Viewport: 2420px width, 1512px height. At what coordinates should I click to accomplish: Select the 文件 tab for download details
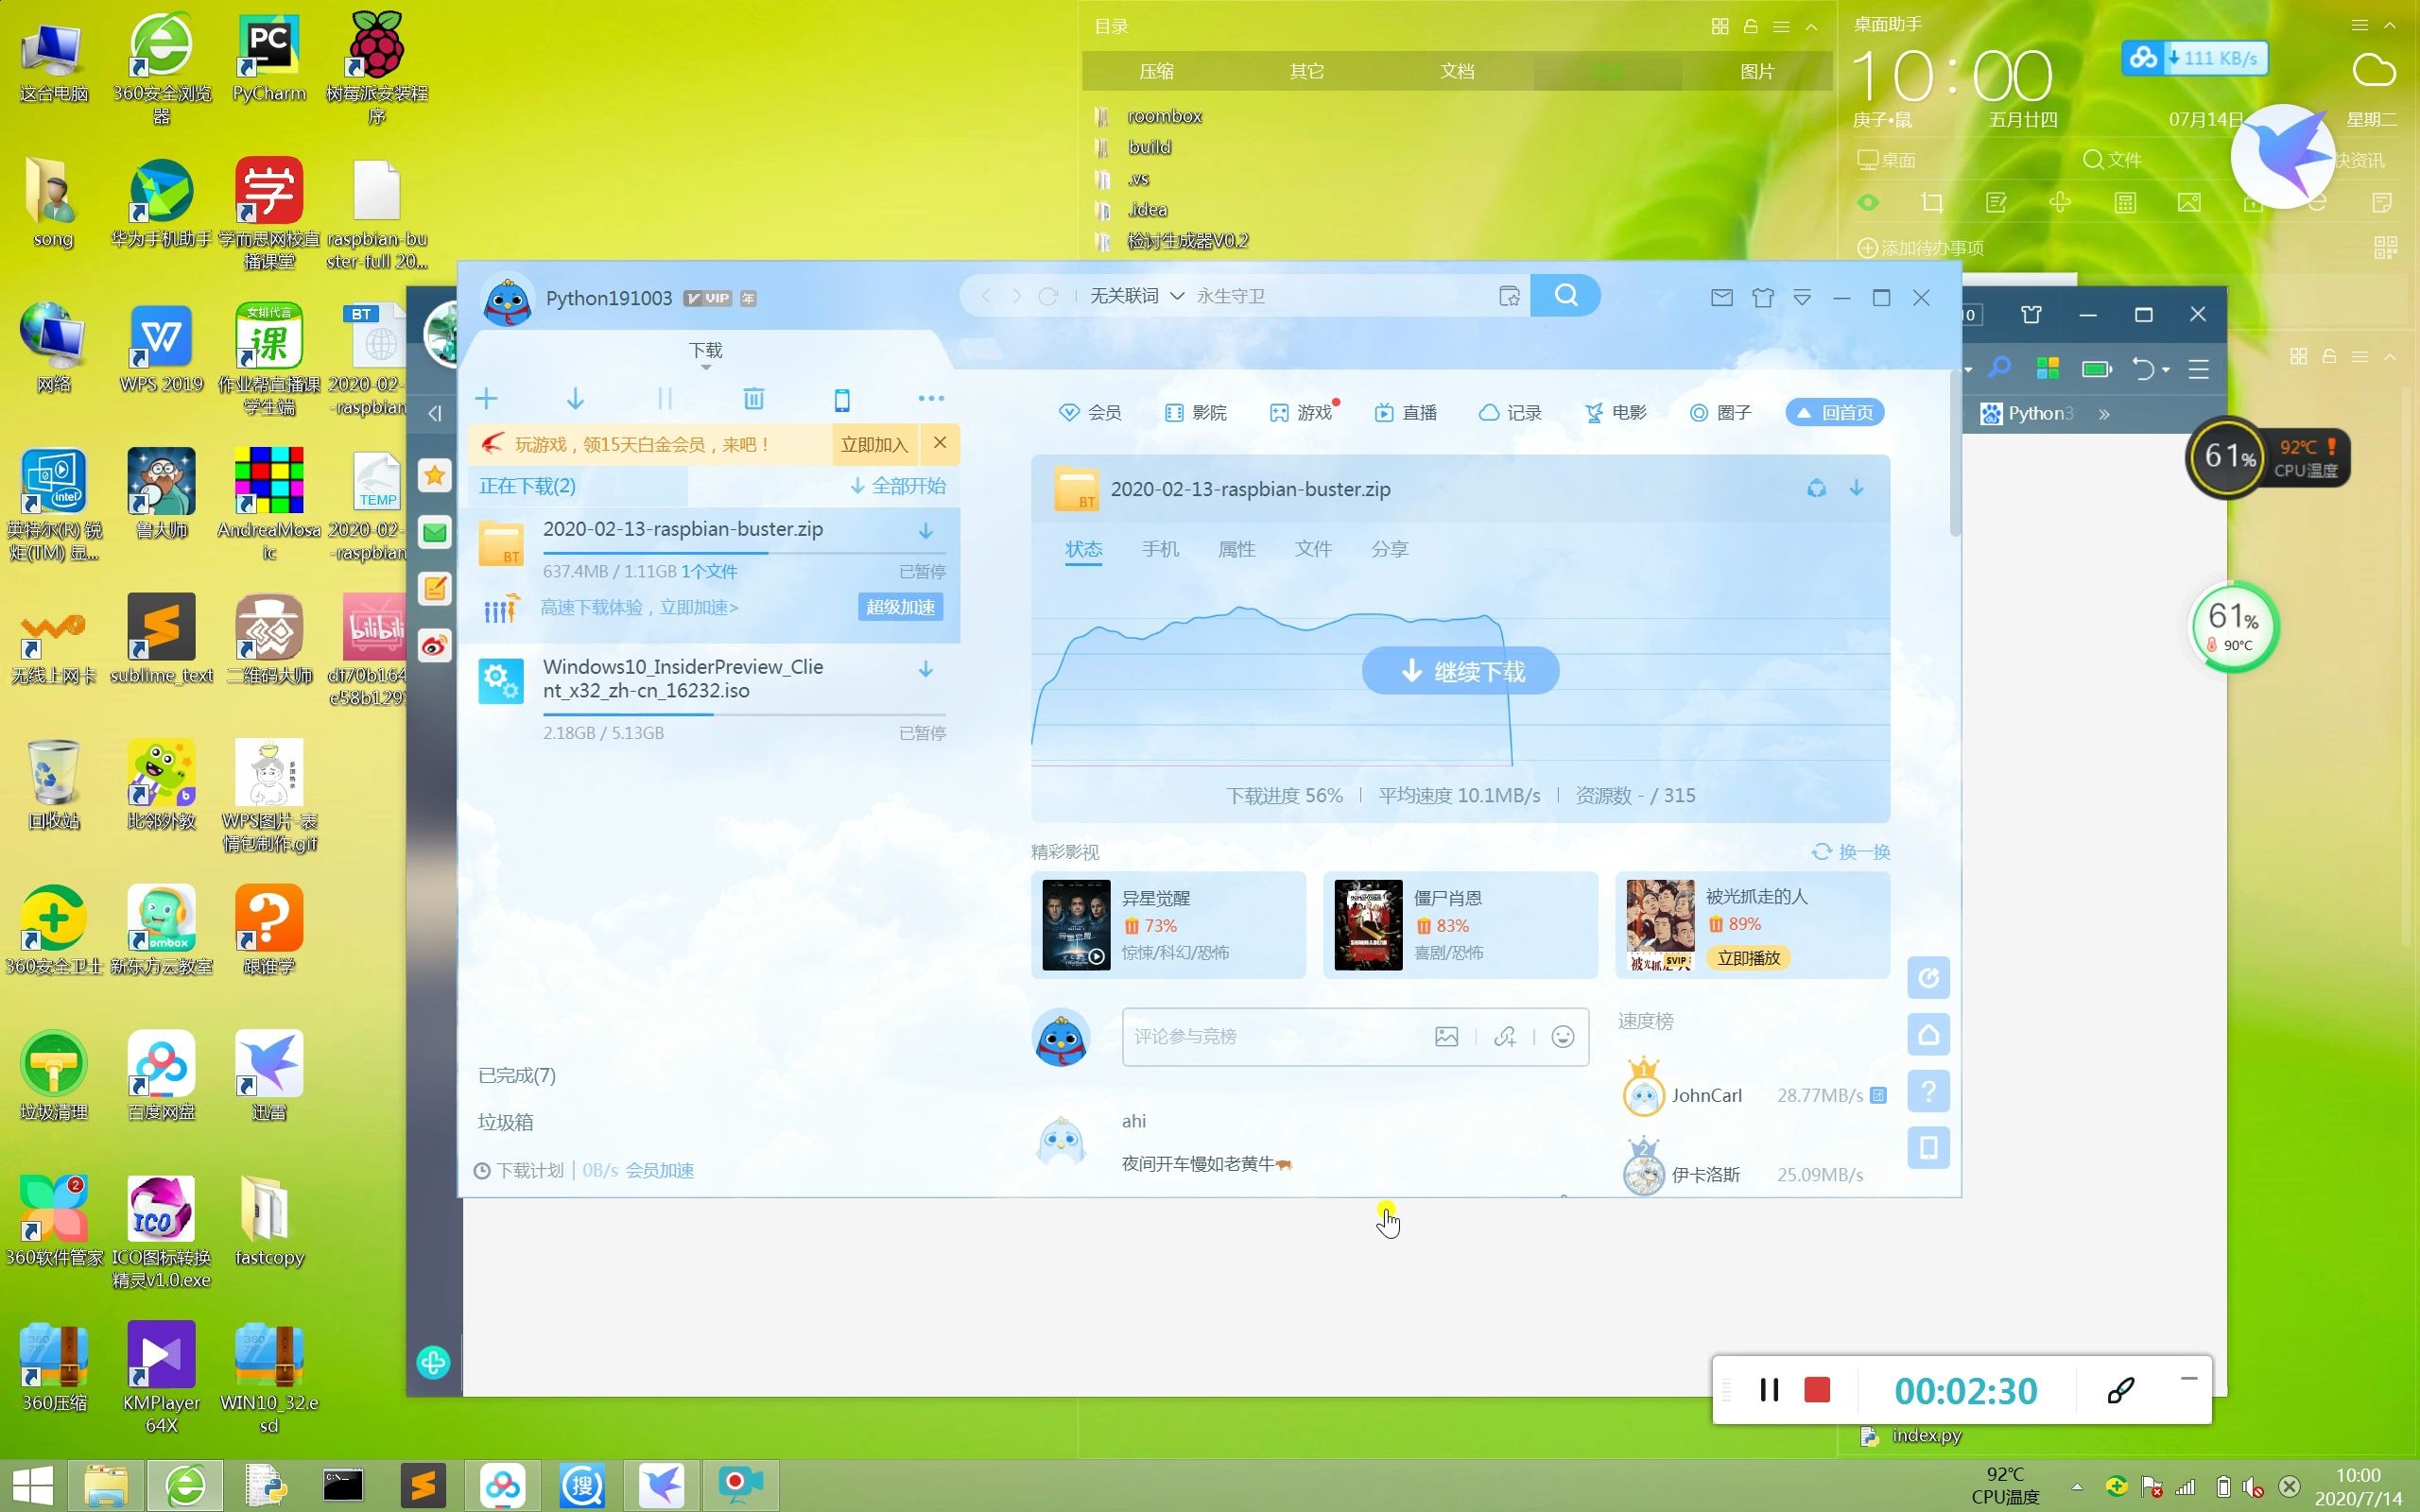pos(1312,549)
